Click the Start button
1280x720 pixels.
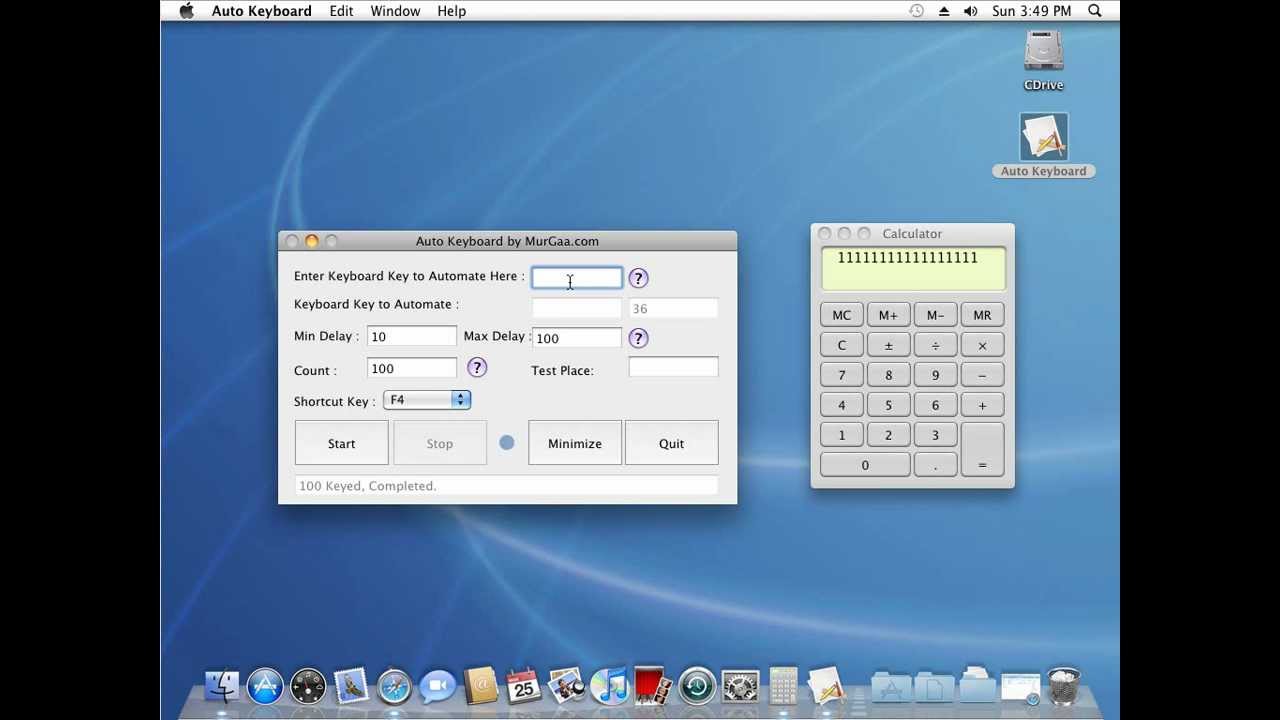pyautogui.click(x=341, y=443)
